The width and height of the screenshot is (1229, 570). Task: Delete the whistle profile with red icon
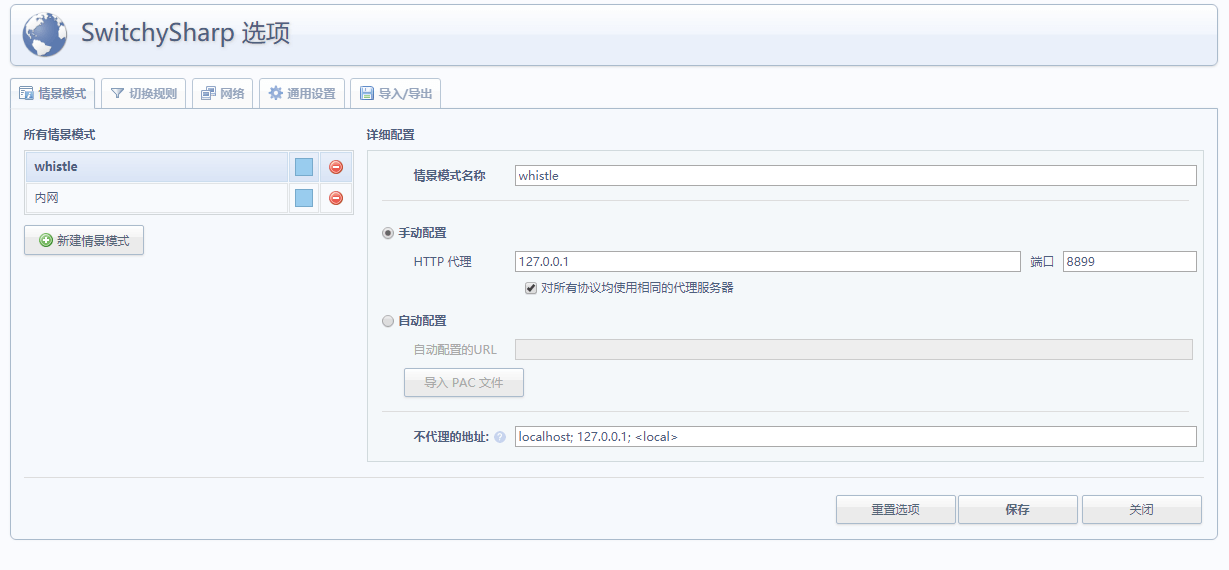pyautogui.click(x=336, y=167)
